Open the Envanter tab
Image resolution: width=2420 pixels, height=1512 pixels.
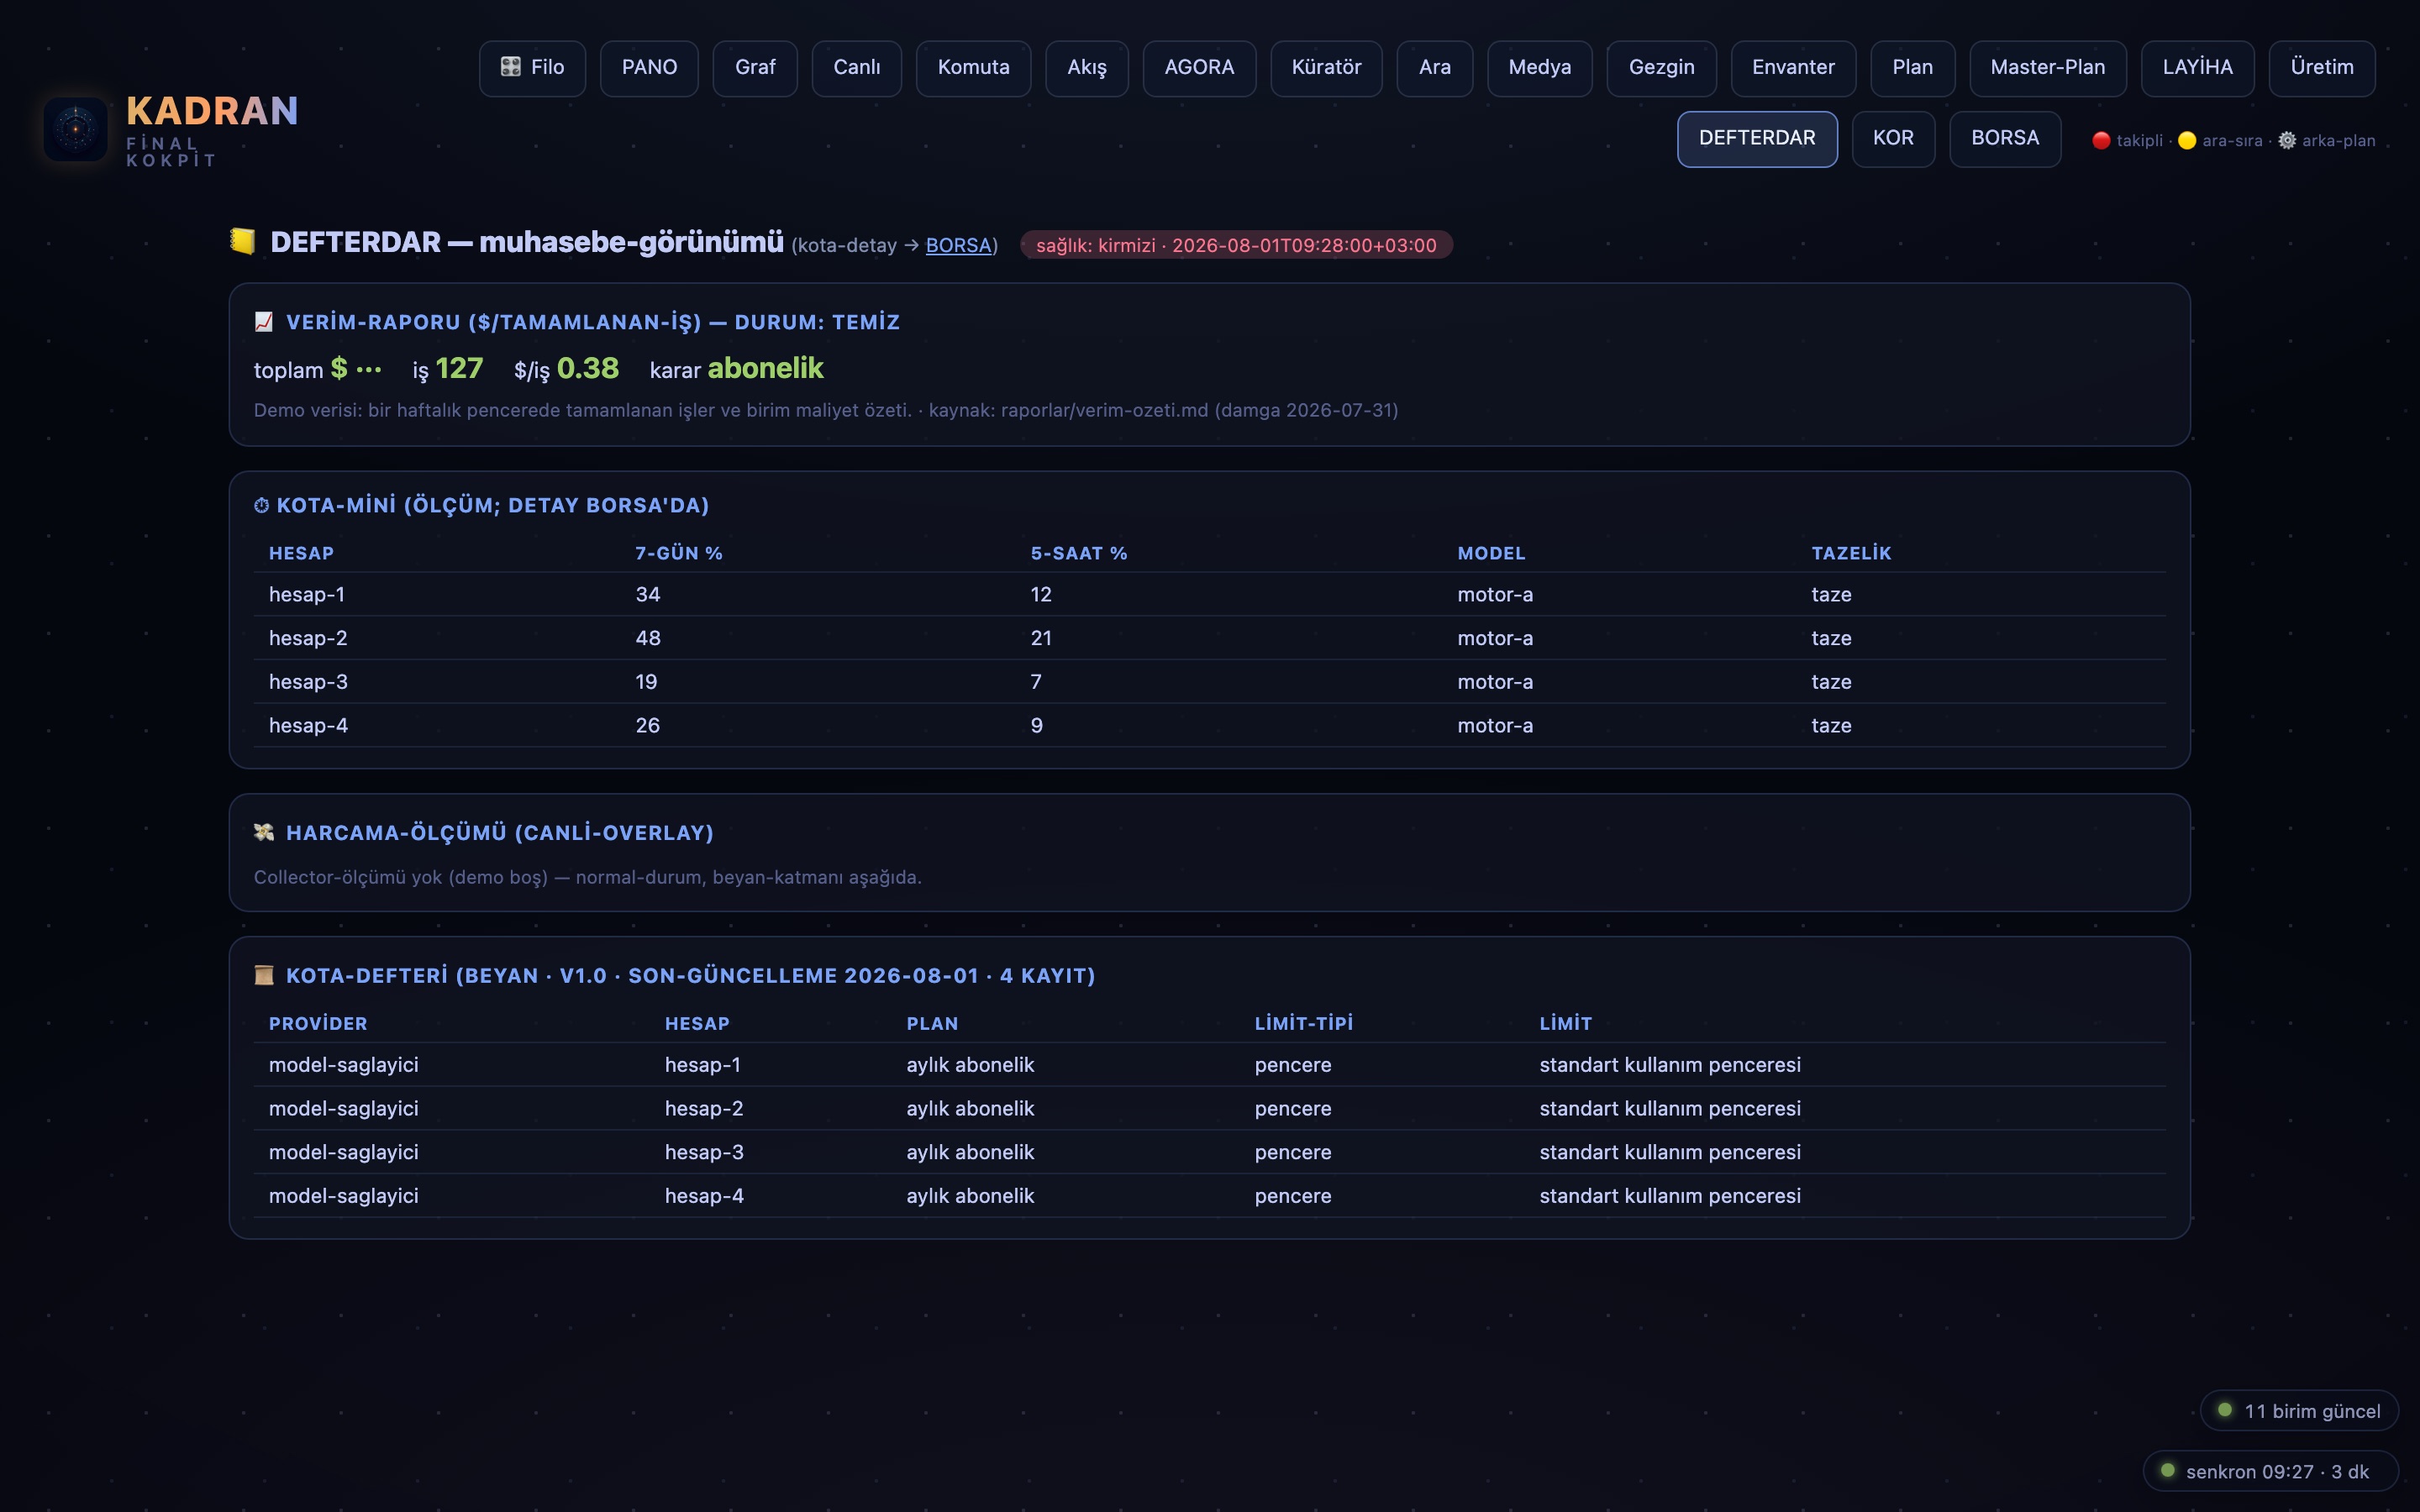click(x=1793, y=68)
